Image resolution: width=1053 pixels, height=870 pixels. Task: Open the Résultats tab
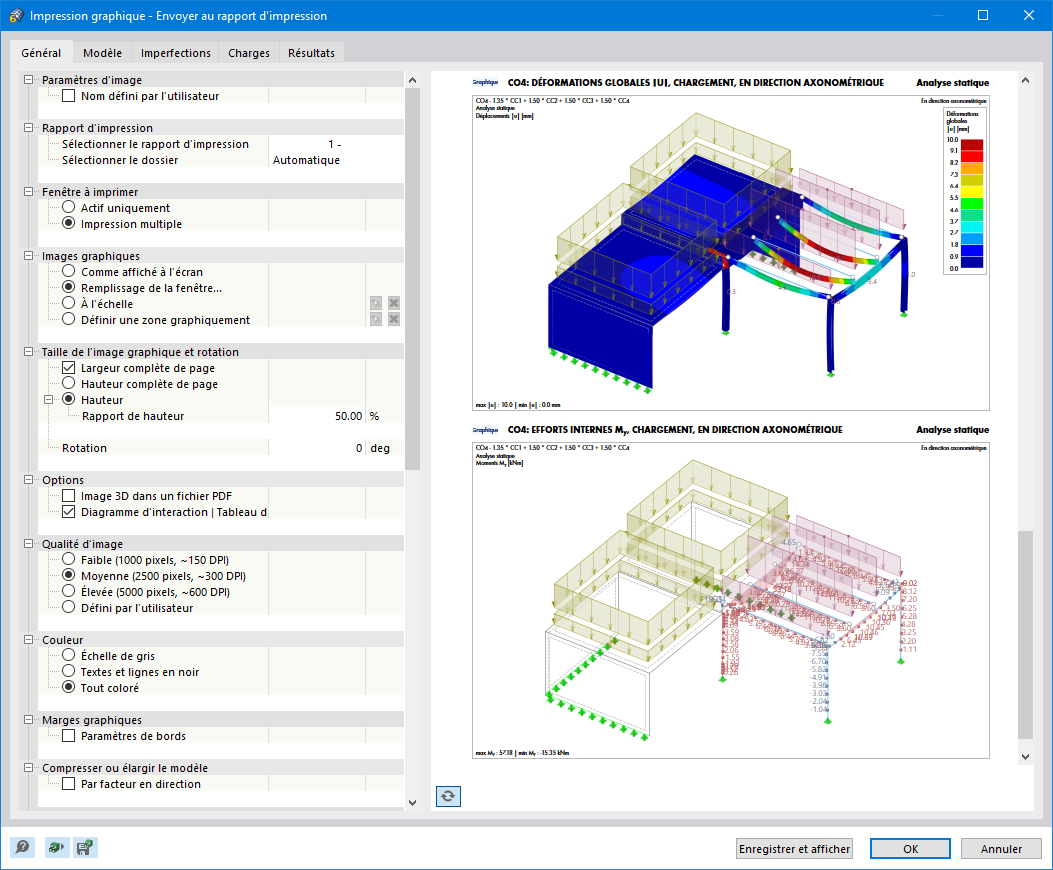[312, 52]
